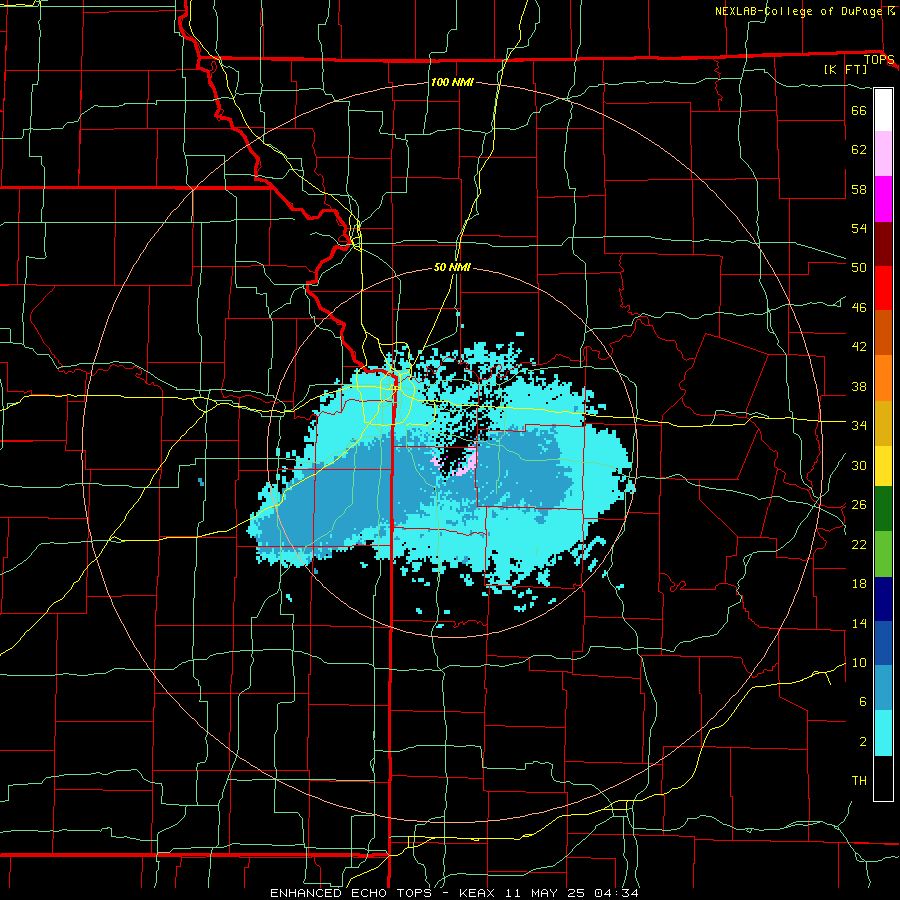Click the legend value 18
Image resolution: width=900 pixels, height=900 pixels.
[859, 584]
